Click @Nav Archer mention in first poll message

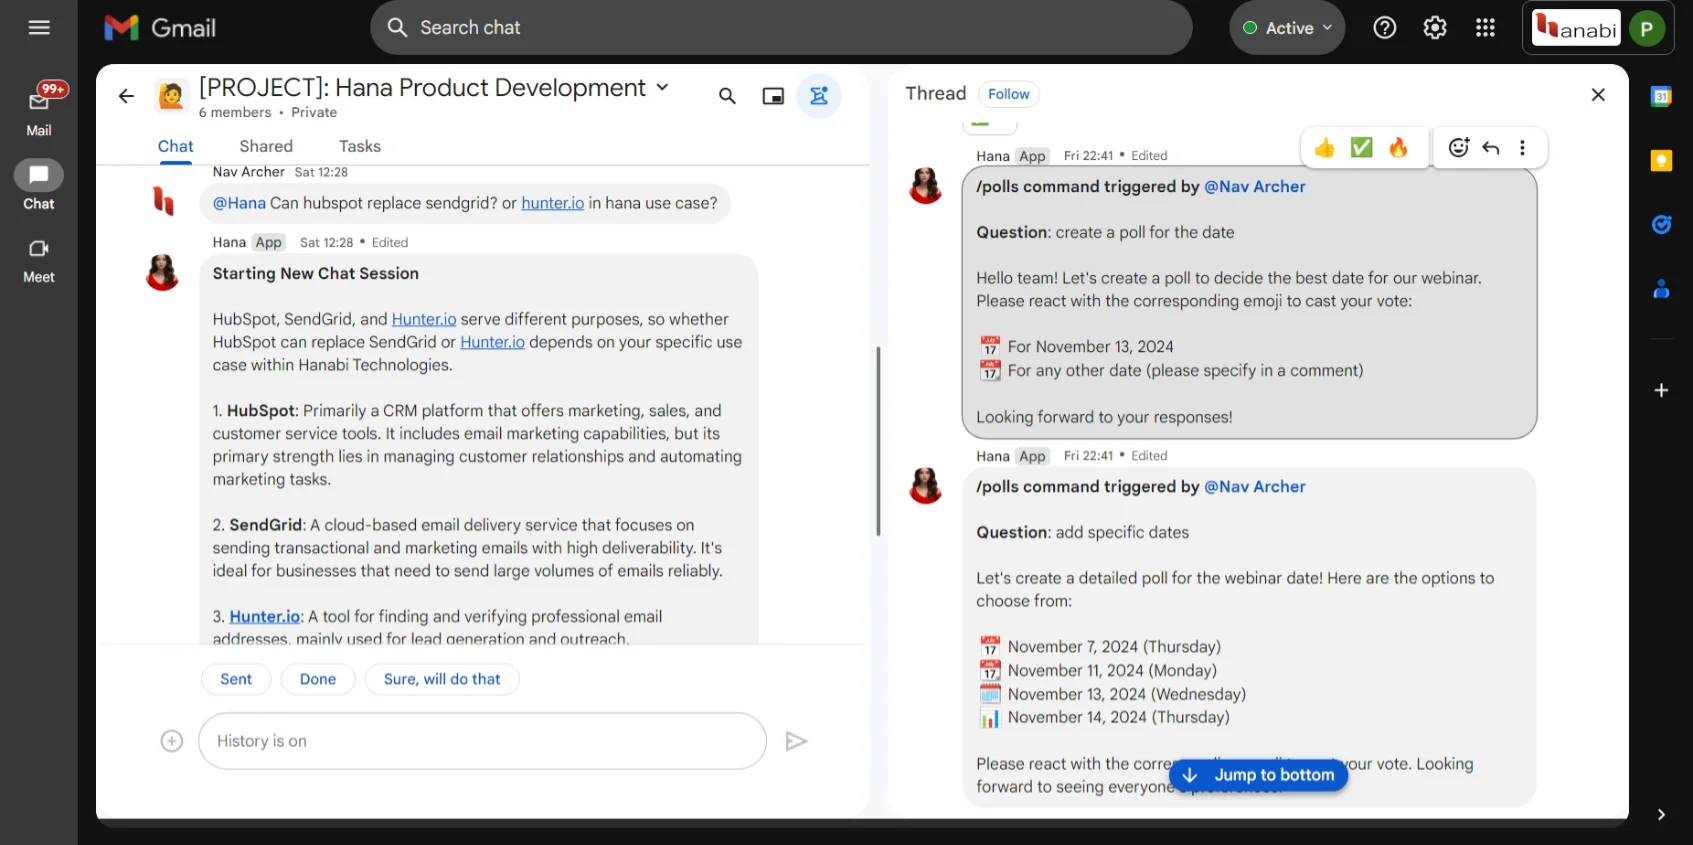pyautogui.click(x=1255, y=187)
